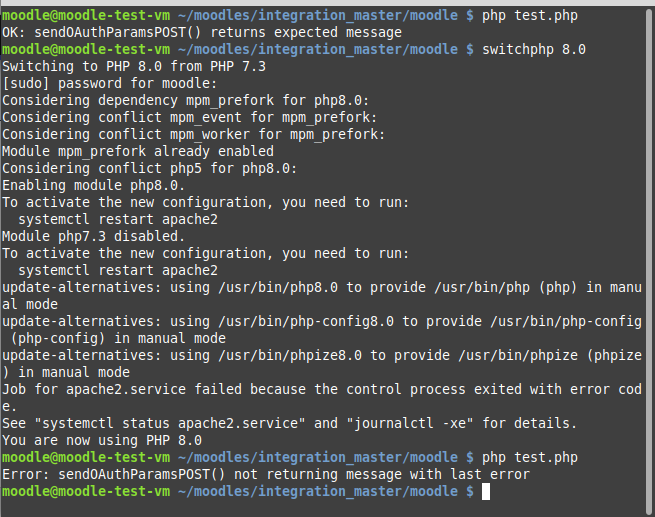Click 'Enabling module php8.0.' line
The width and height of the screenshot is (655, 517).
point(94,185)
